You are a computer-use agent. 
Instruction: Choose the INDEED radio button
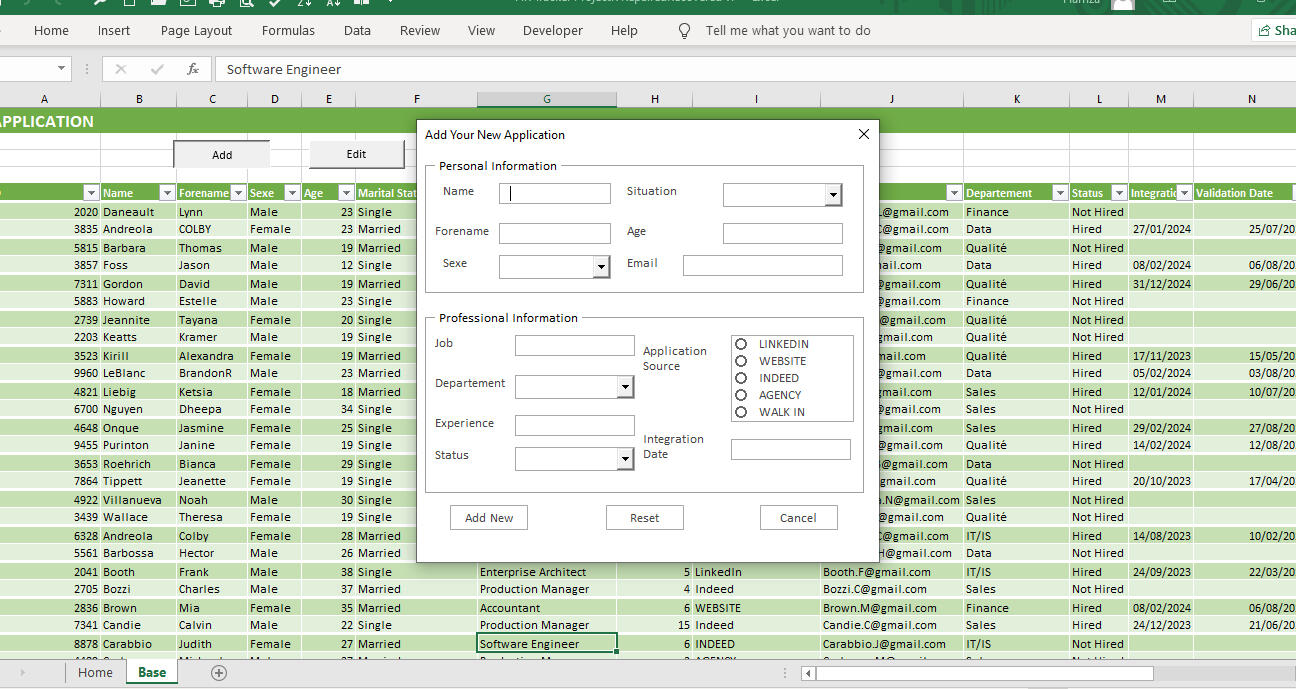[x=741, y=378]
